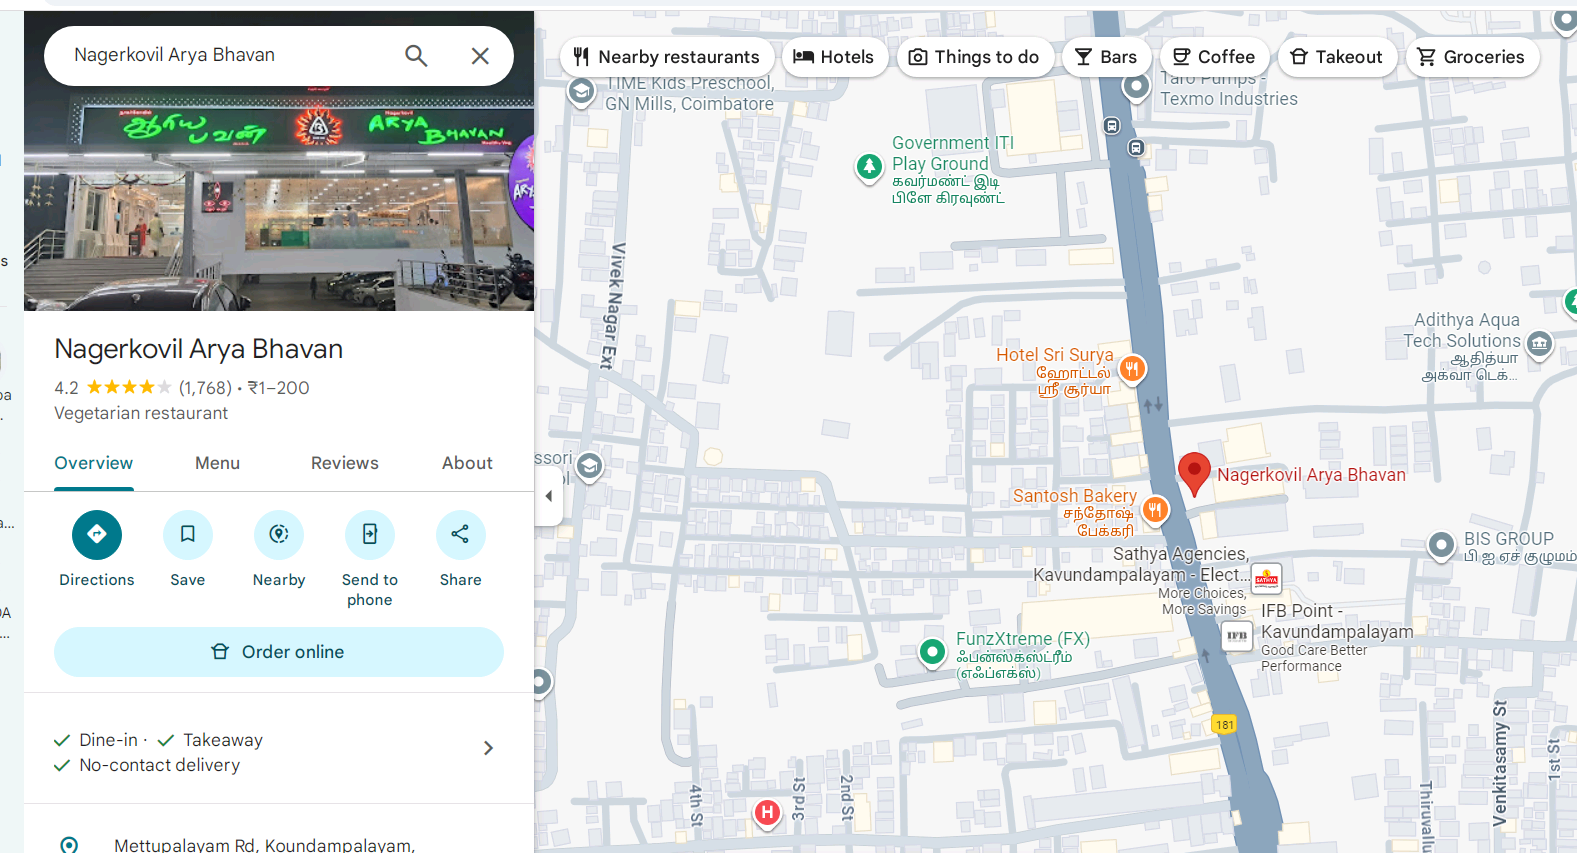Click the Nagerkovil Arya Bhavan map label
Screen dimensions: 1577x853
[x=1311, y=475]
